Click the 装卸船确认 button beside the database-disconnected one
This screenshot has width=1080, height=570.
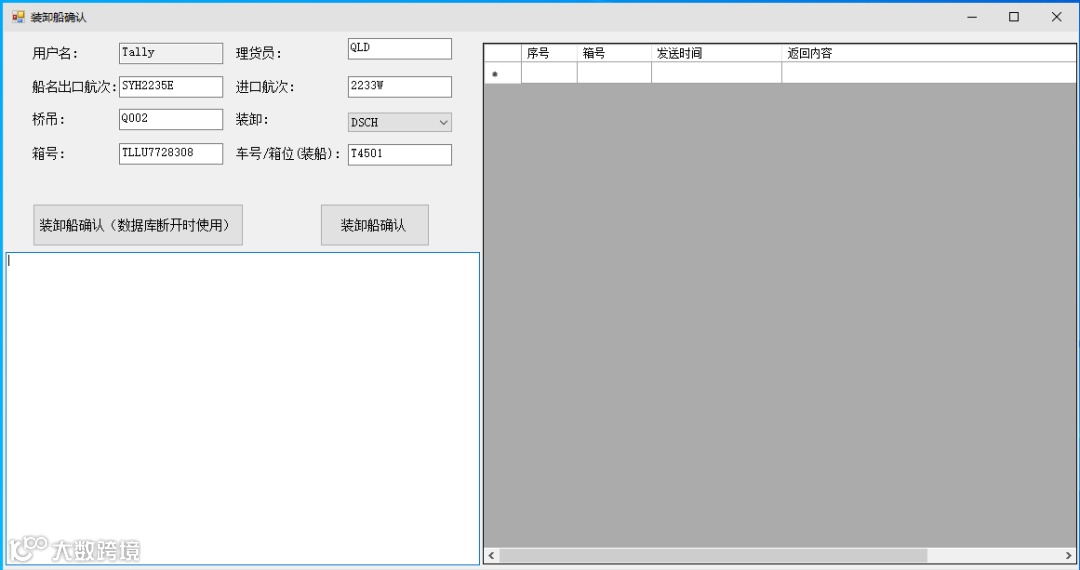(x=375, y=224)
